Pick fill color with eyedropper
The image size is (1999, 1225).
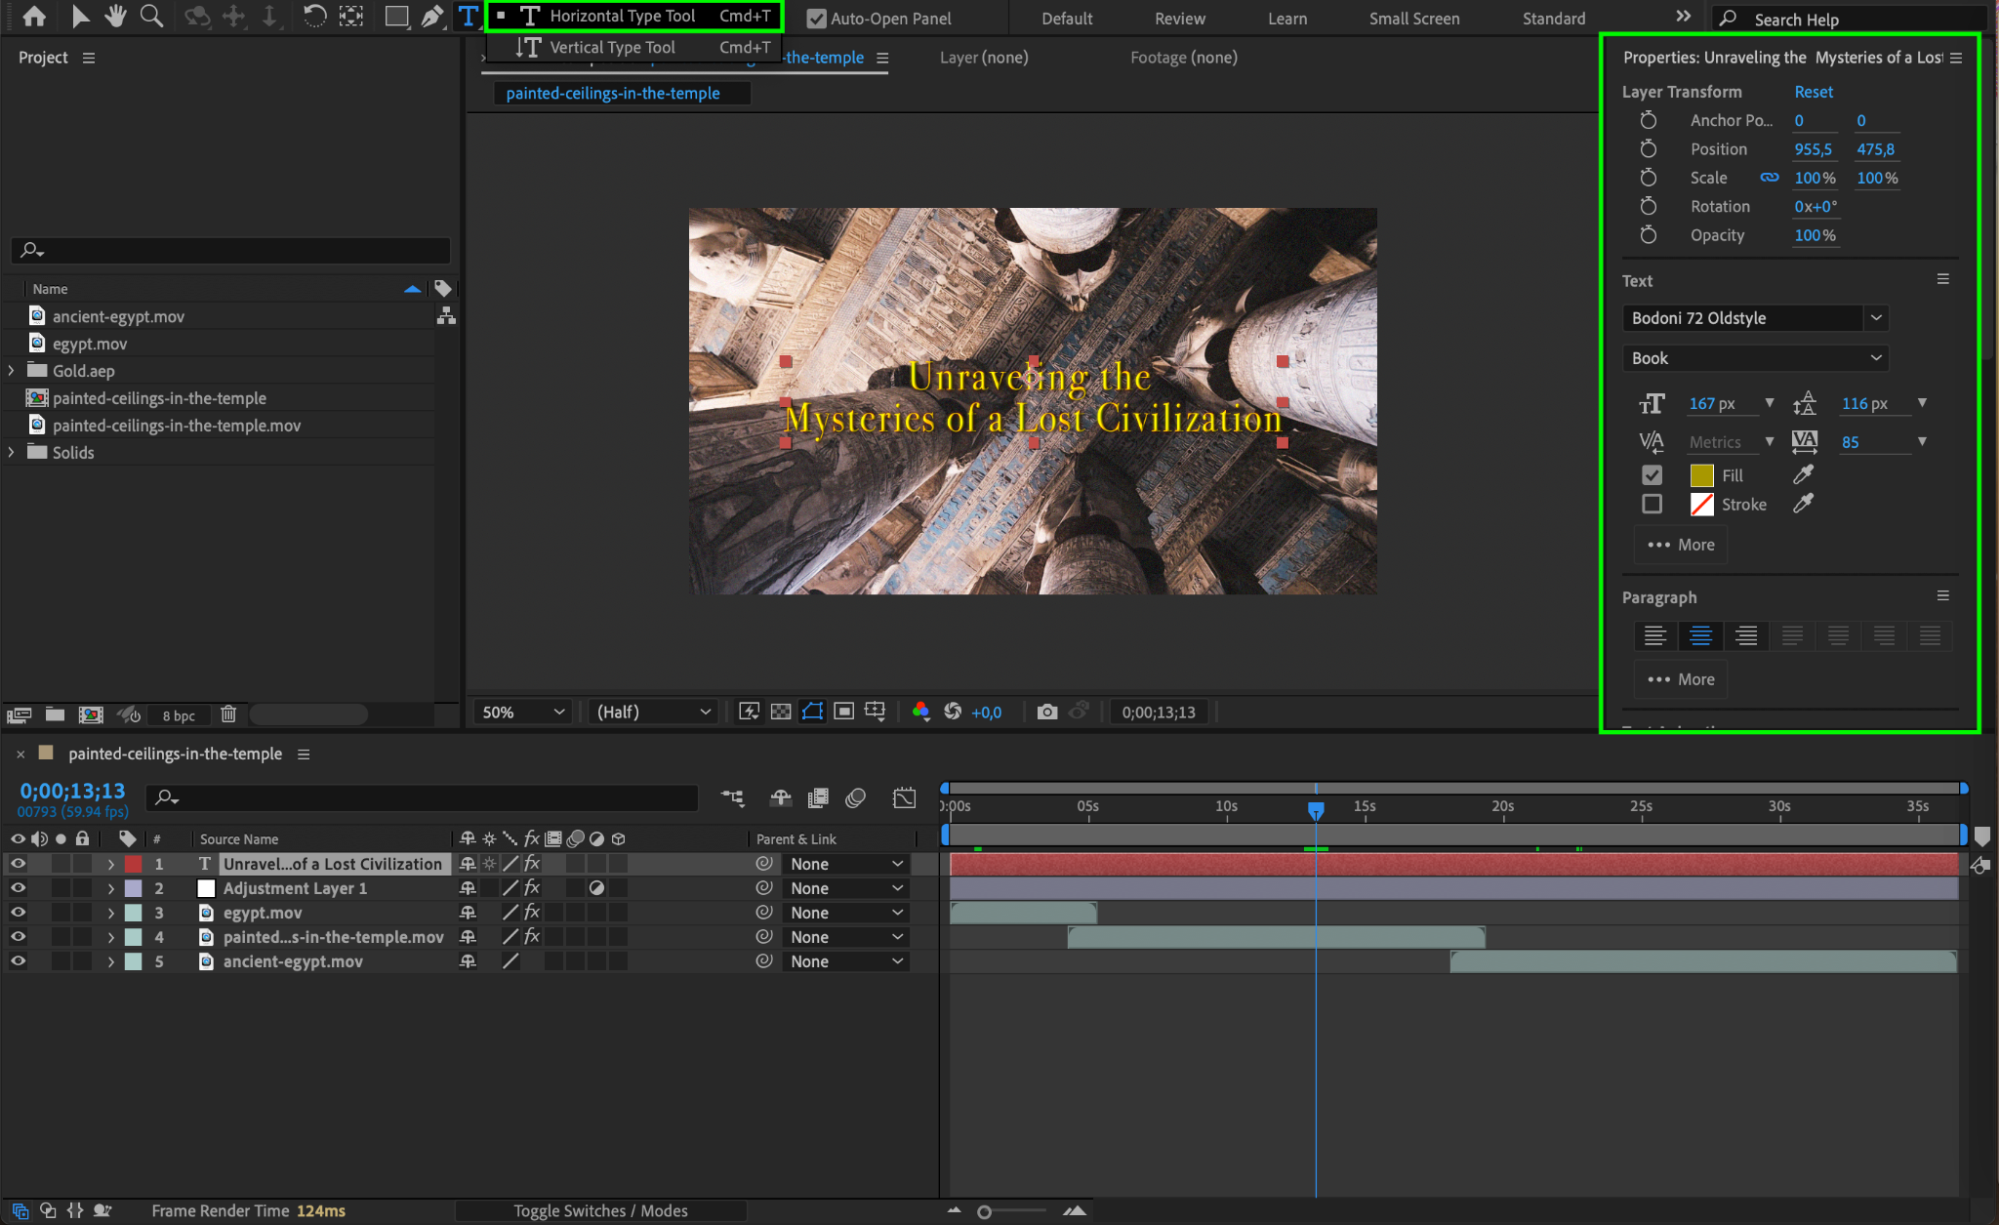tap(1803, 475)
